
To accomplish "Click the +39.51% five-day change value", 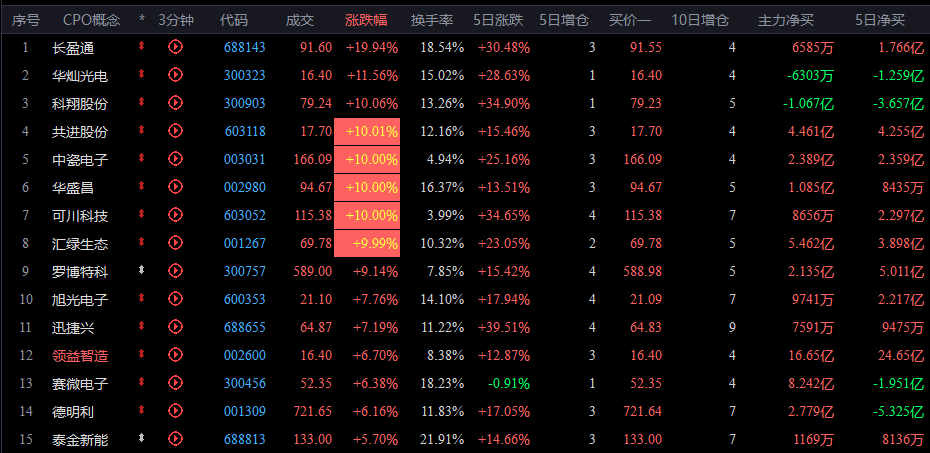I will coord(504,327).
